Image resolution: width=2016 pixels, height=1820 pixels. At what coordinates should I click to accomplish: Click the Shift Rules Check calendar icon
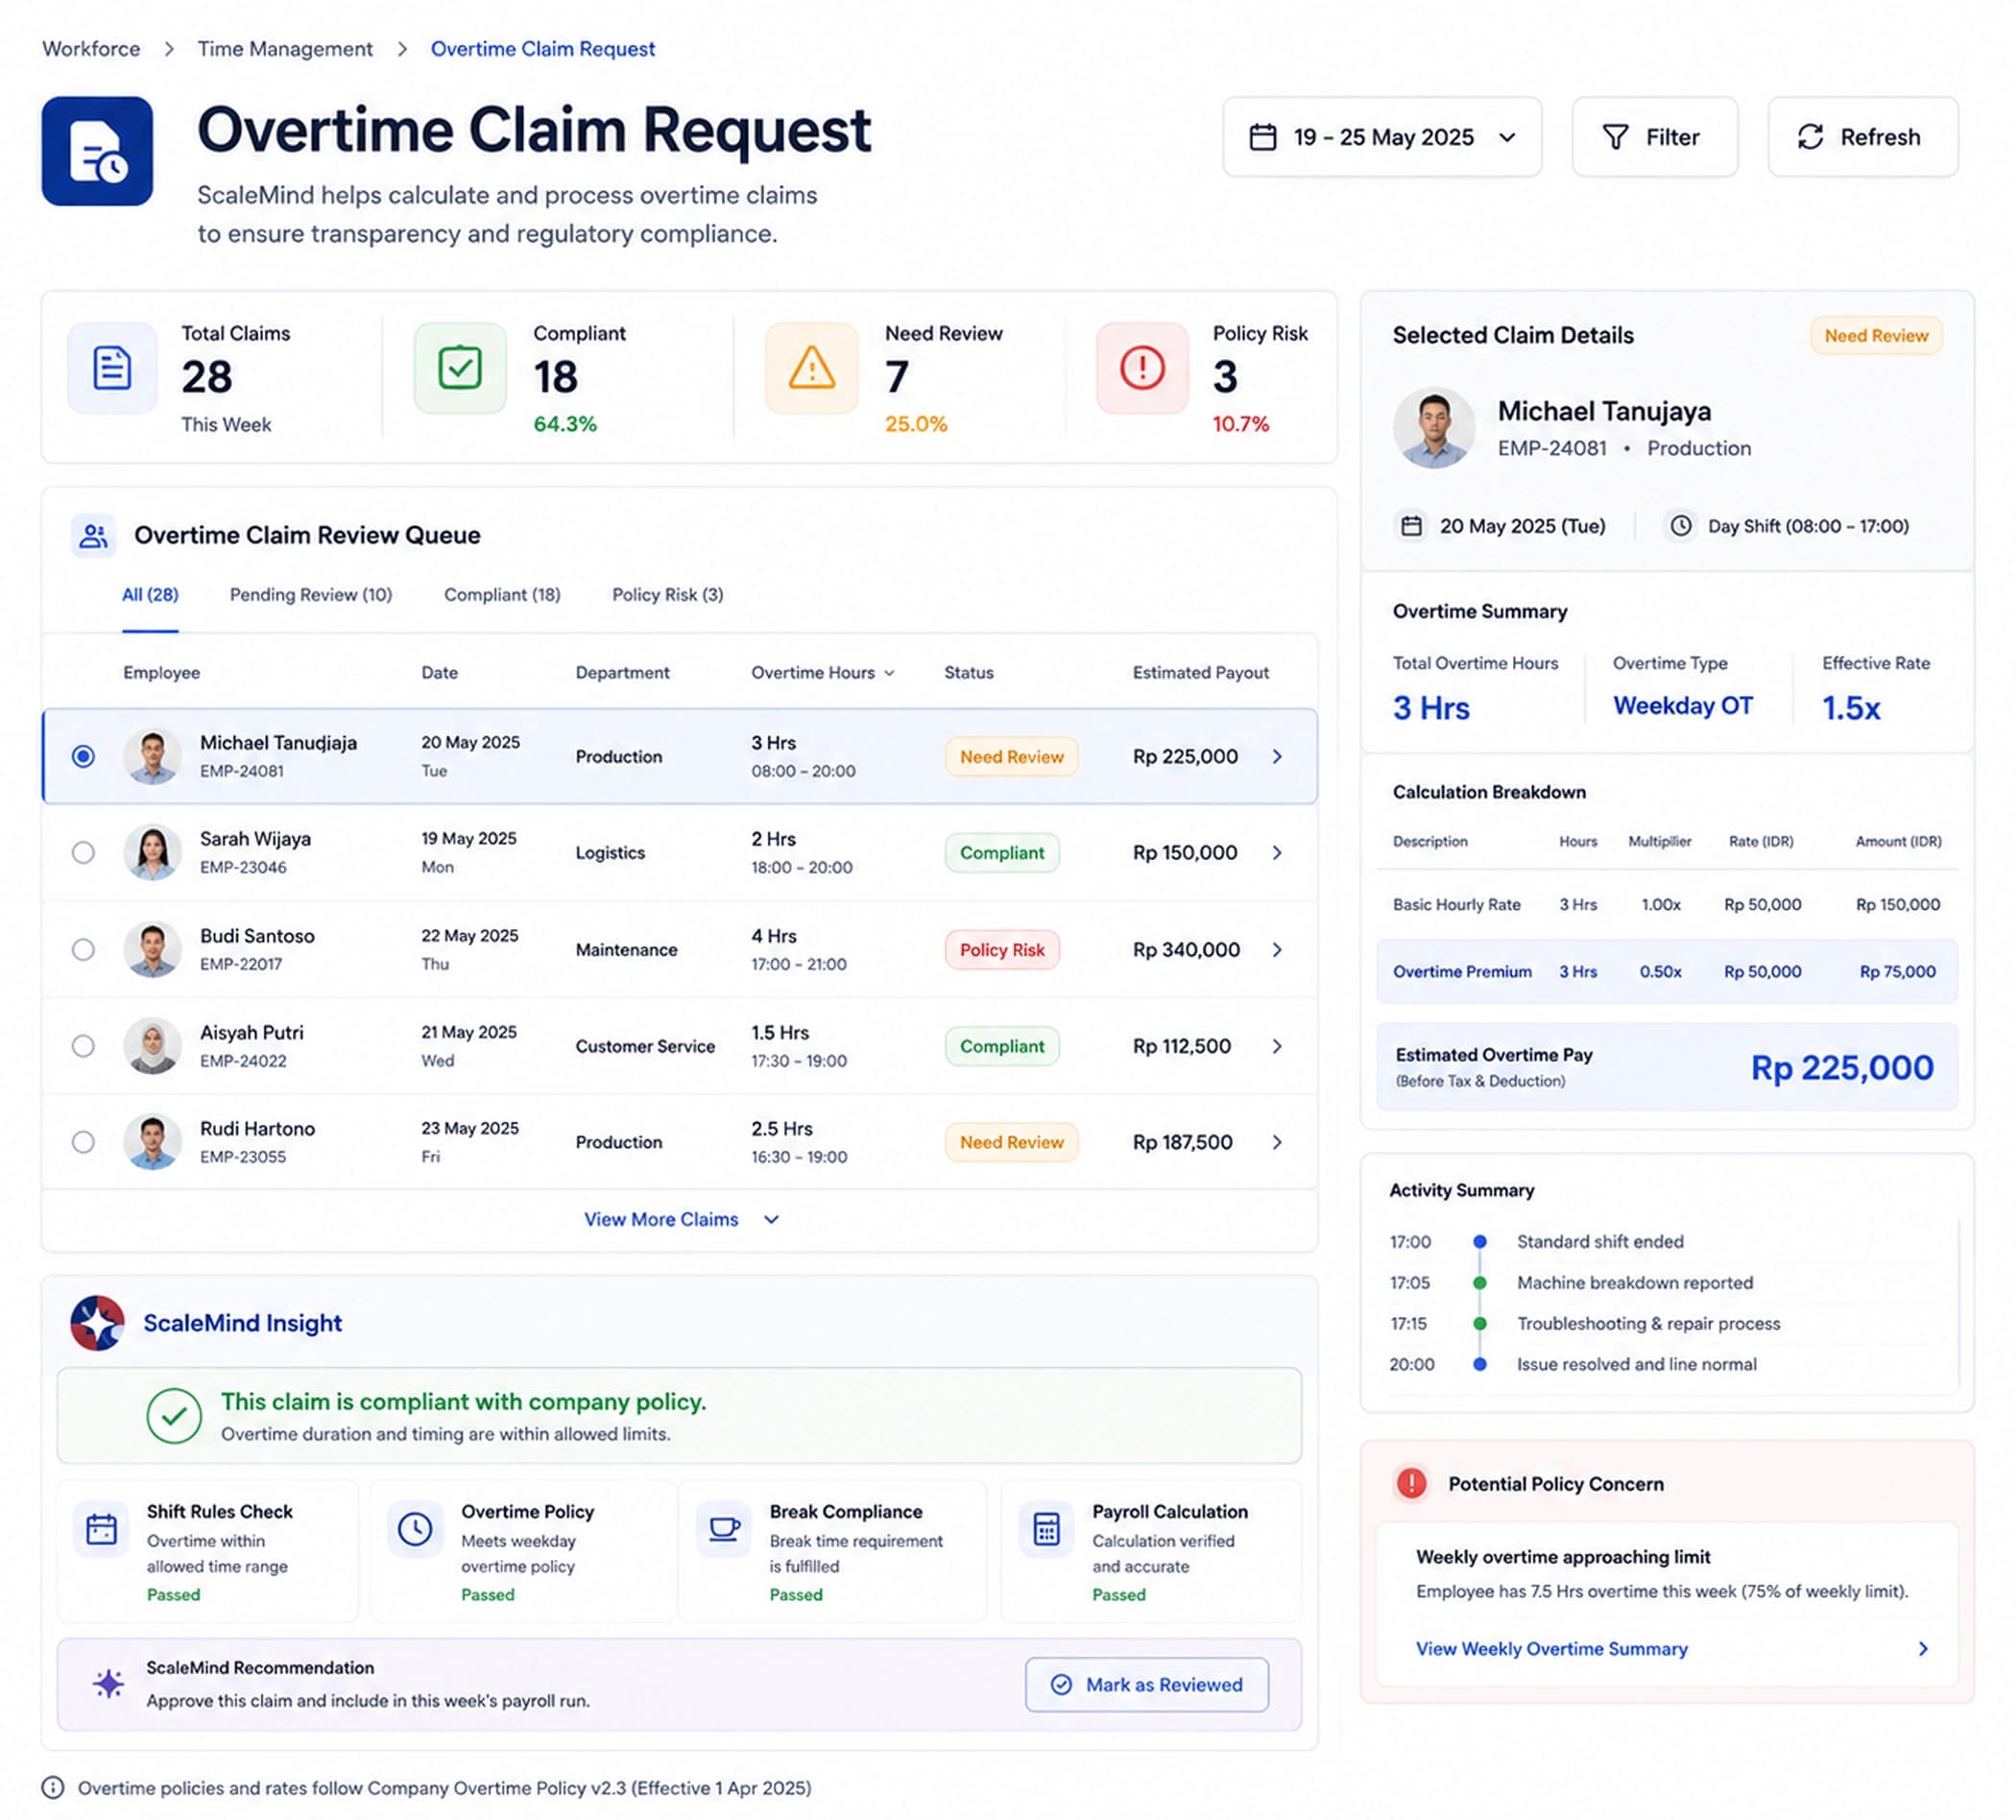tap(102, 1529)
